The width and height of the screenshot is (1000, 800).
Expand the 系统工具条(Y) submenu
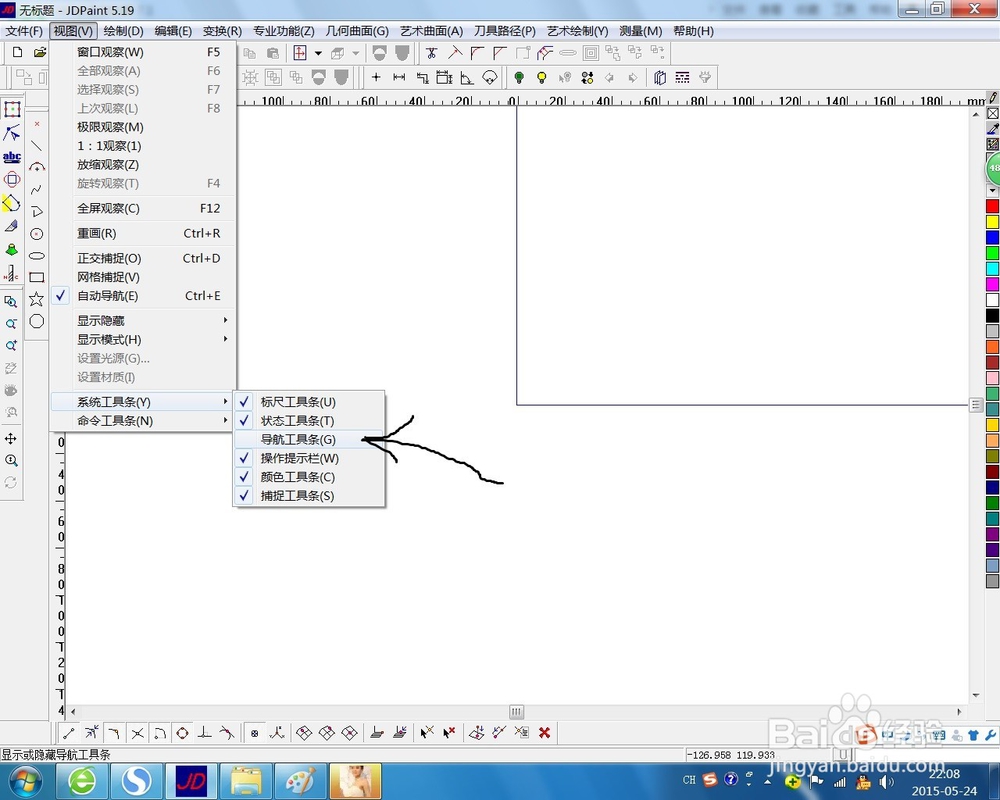tap(143, 402)
